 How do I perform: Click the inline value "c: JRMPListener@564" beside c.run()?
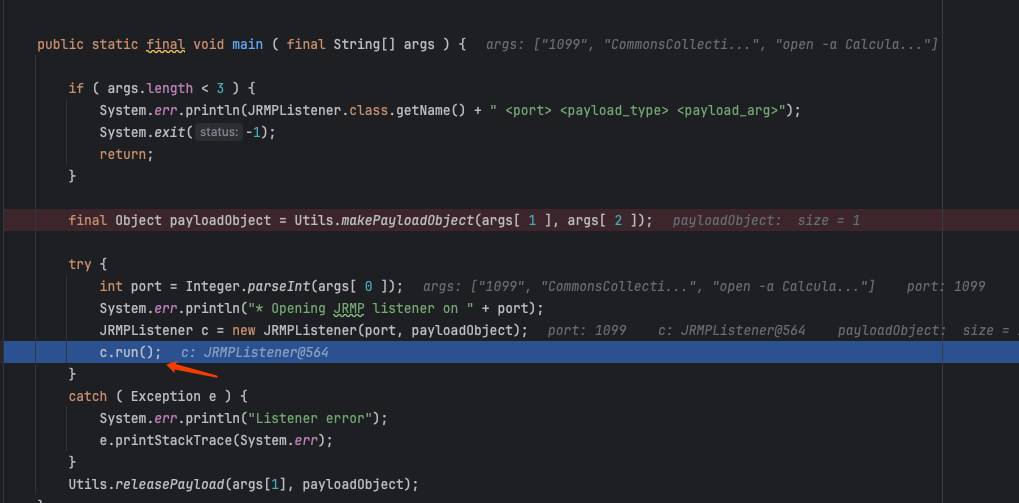(x=254, y=353)
